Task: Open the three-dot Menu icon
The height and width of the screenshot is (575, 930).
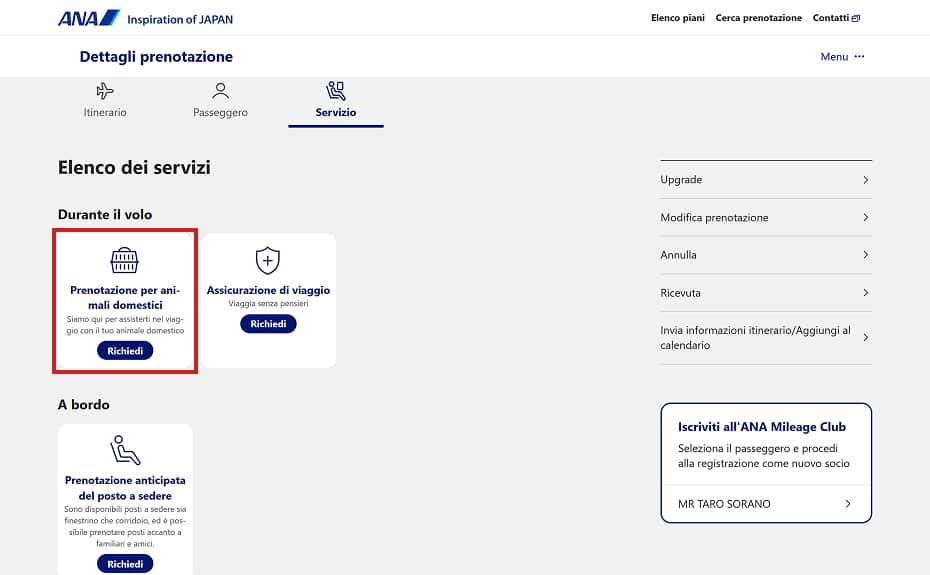Action: [x=859, y=57]
